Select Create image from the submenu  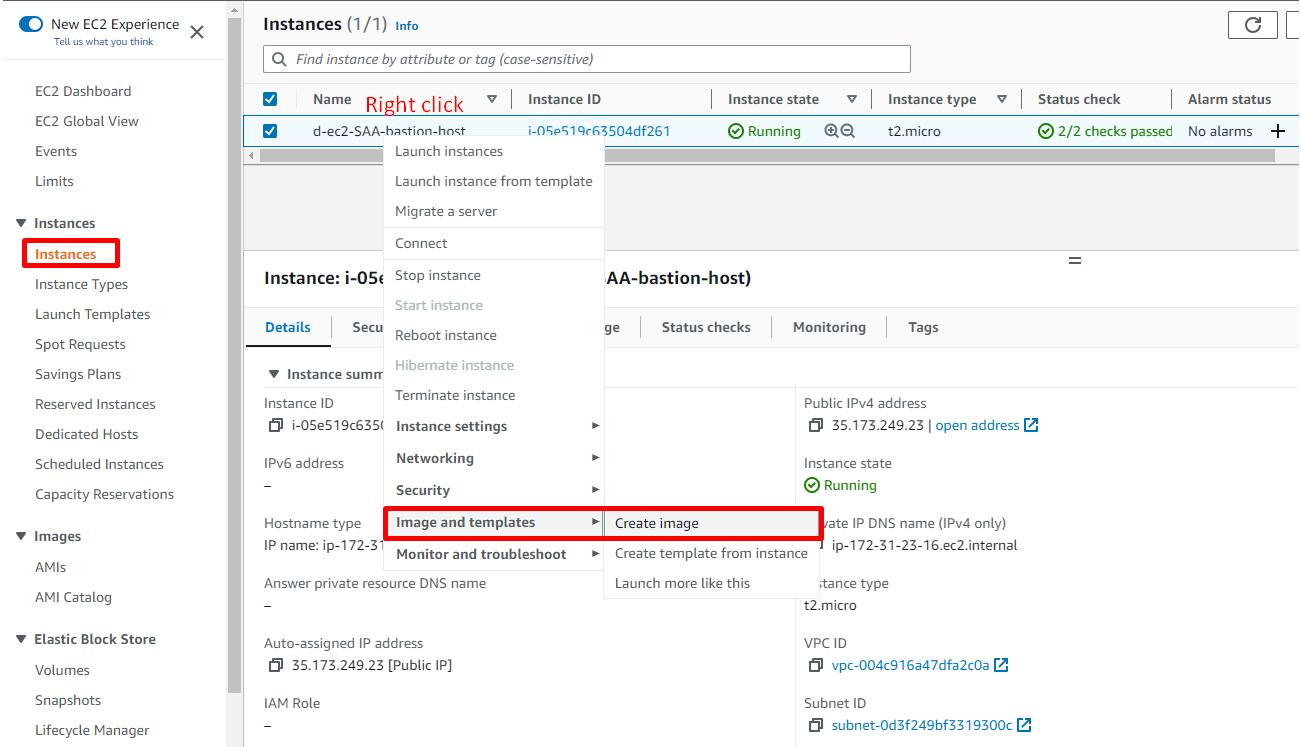coord(657,523)
